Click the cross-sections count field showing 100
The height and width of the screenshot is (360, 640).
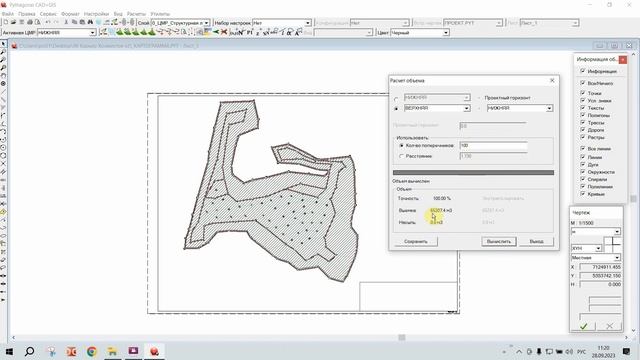(x=493, y=146)
